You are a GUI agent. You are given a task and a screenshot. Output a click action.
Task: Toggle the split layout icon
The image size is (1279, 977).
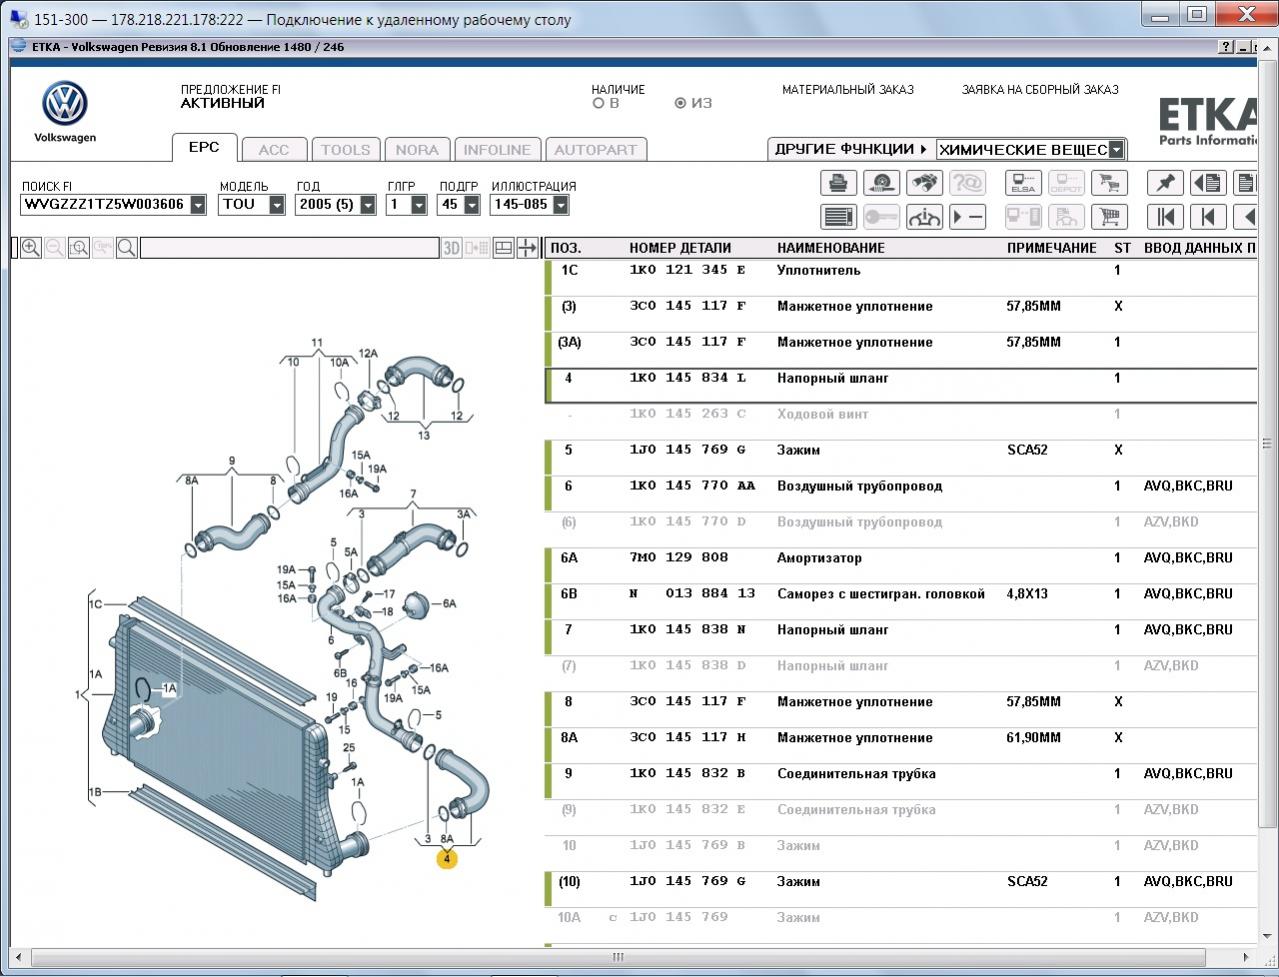click(503, 248)
